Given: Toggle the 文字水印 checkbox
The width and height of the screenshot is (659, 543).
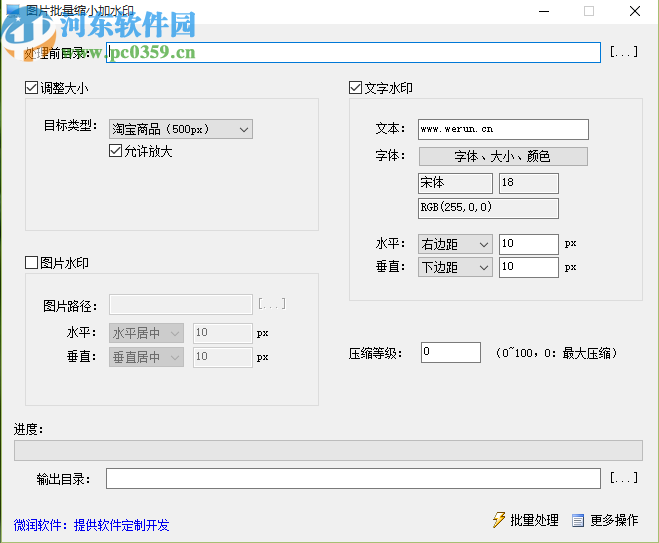Looking at the screenshot, I should (x=356, y=88).
